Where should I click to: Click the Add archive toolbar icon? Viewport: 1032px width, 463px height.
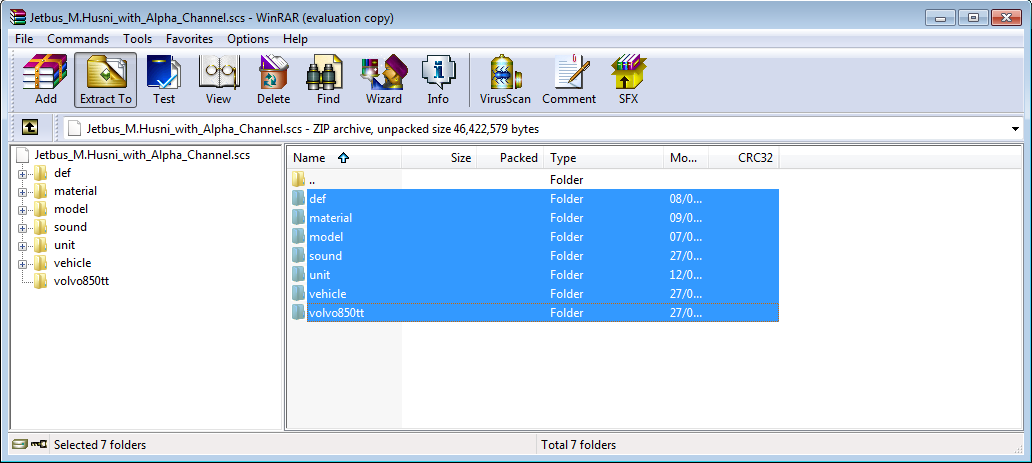pos(45,80)
